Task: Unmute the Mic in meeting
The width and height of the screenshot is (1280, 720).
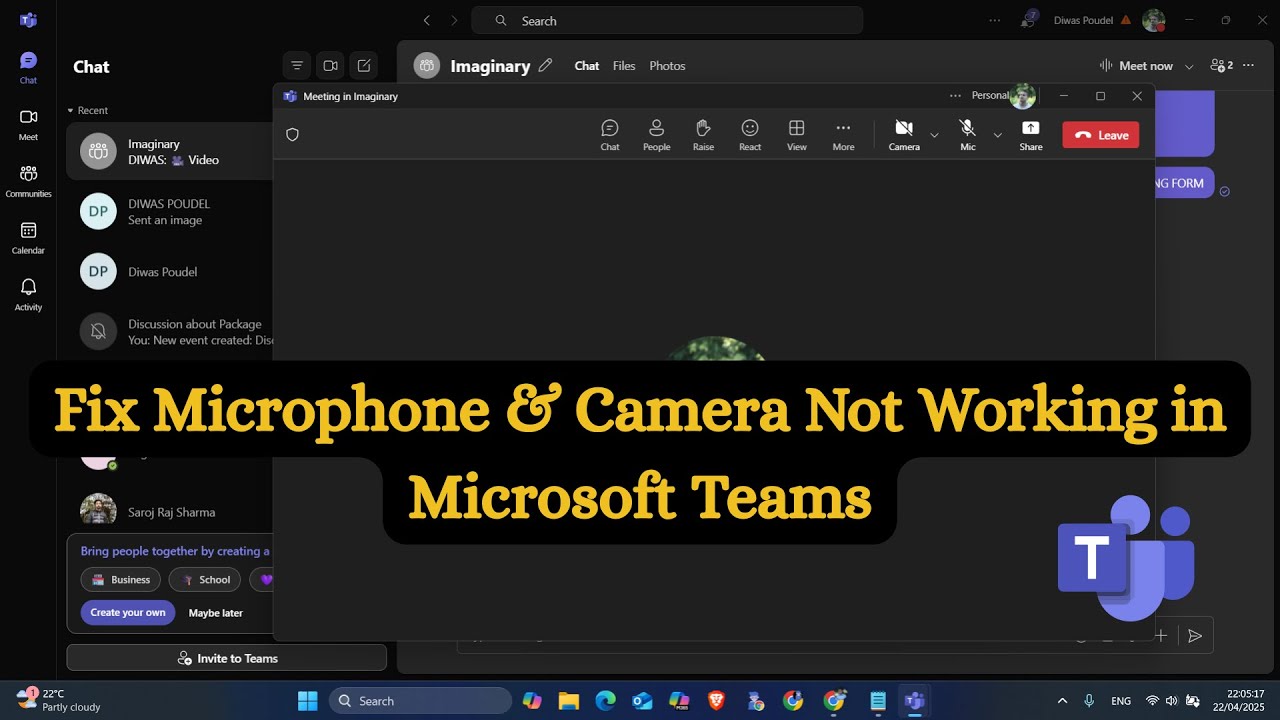Action: [x=967, y=134]
